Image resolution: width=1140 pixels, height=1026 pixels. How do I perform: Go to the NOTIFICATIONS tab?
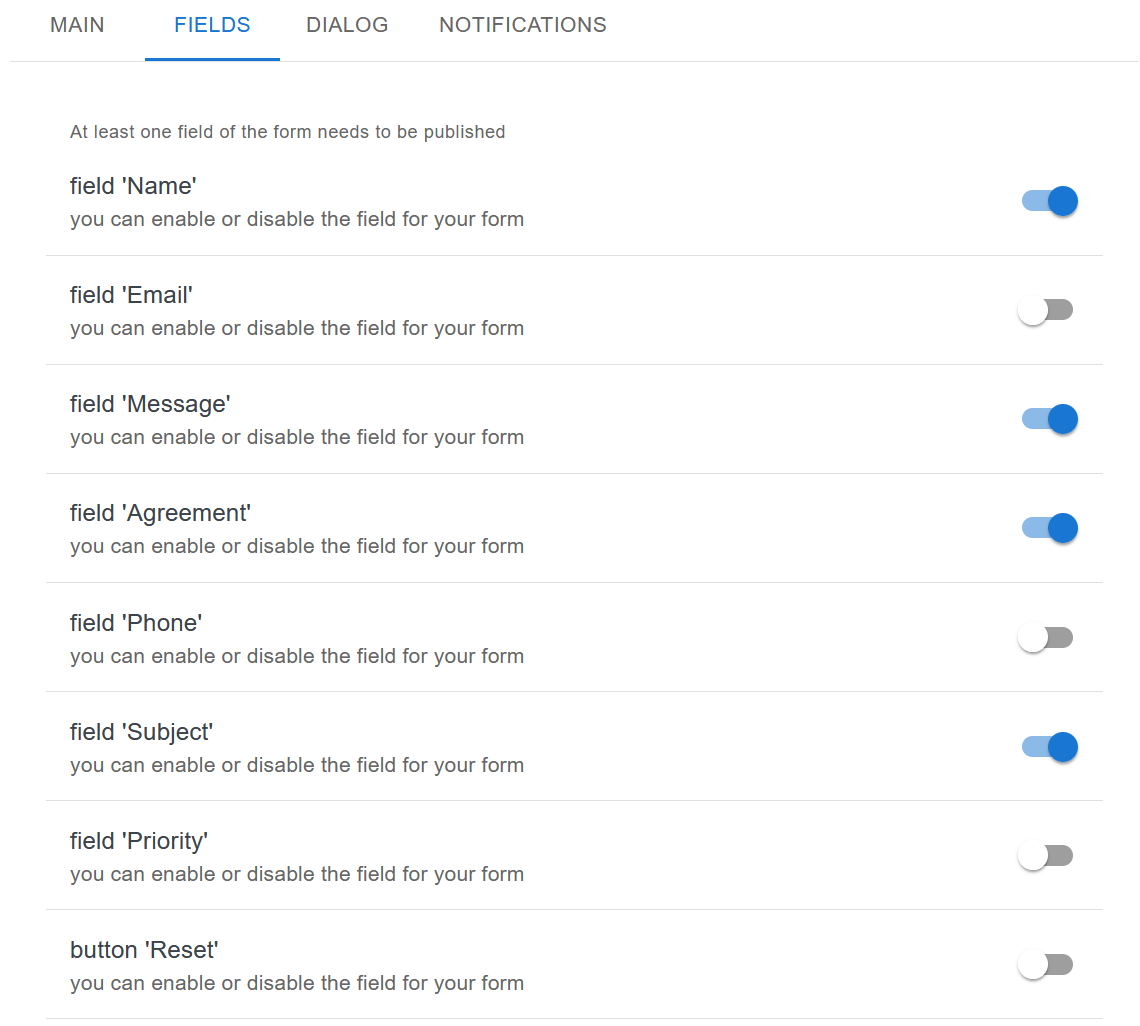pos(522,26)
